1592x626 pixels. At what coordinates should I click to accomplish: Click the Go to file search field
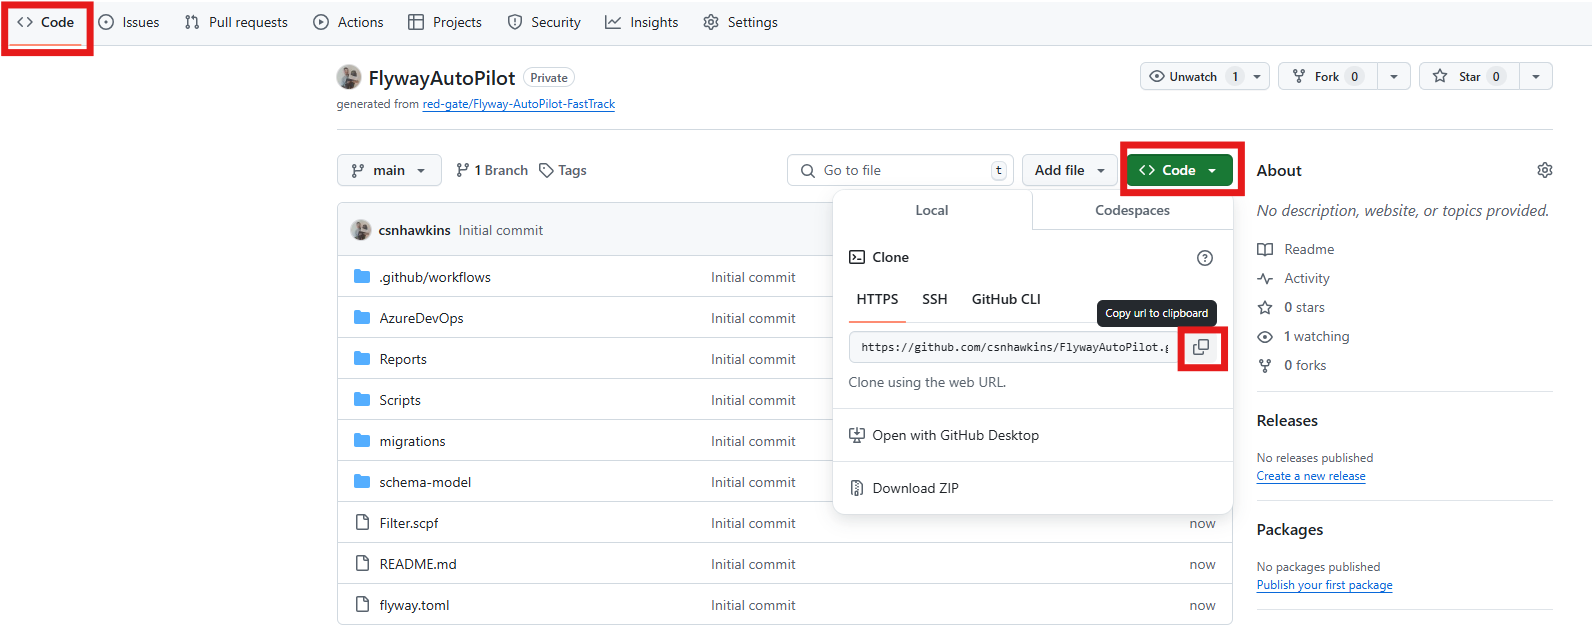(900, 170)
